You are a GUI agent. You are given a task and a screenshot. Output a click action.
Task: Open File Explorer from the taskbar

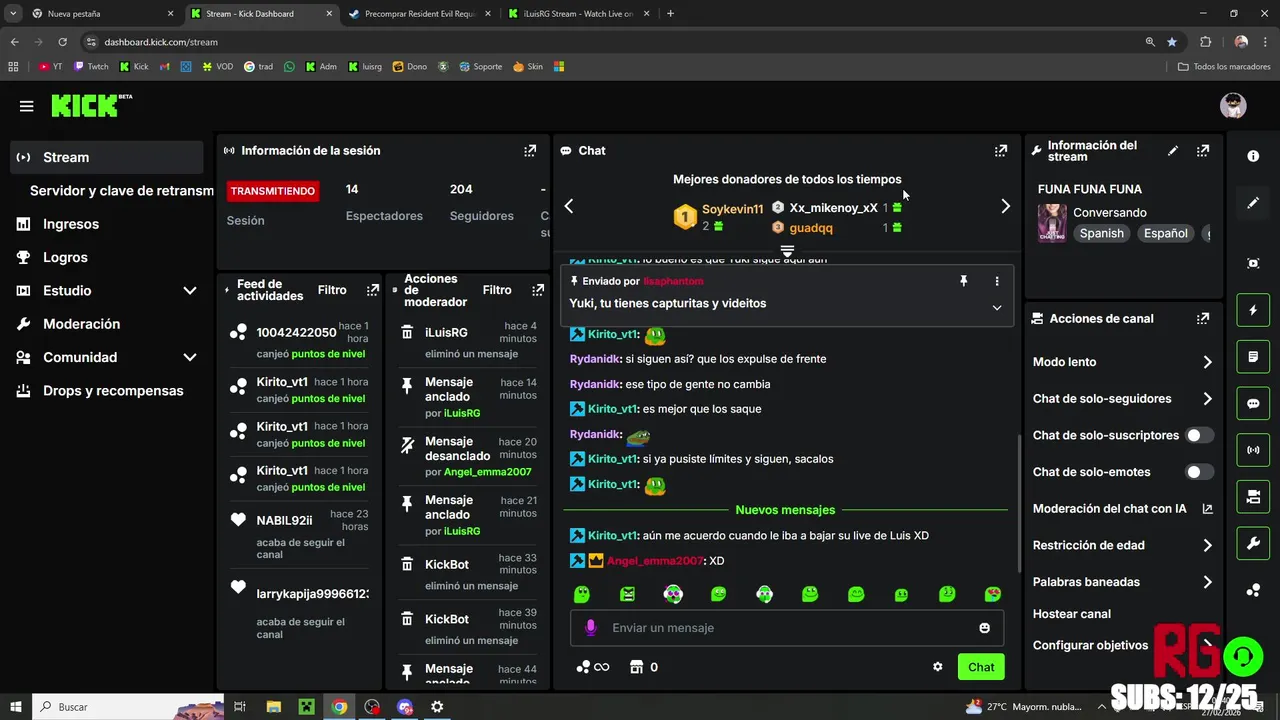[x=274, y=707]
